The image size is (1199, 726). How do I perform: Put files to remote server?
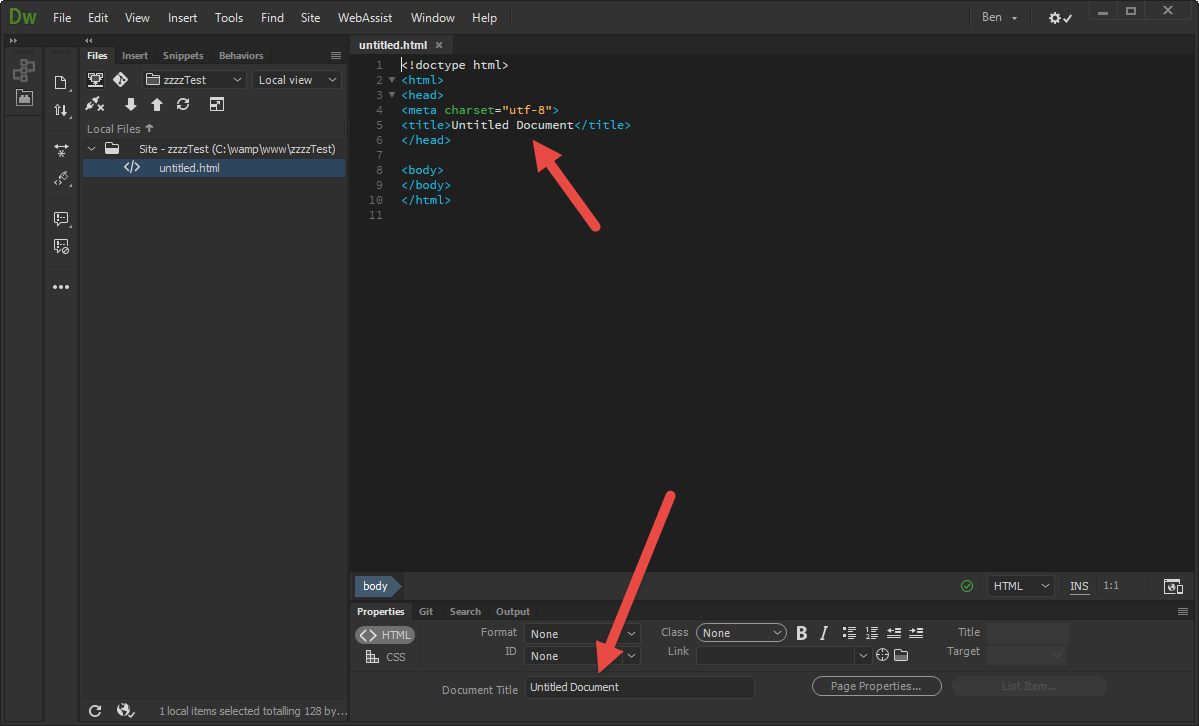pos(157,104)
